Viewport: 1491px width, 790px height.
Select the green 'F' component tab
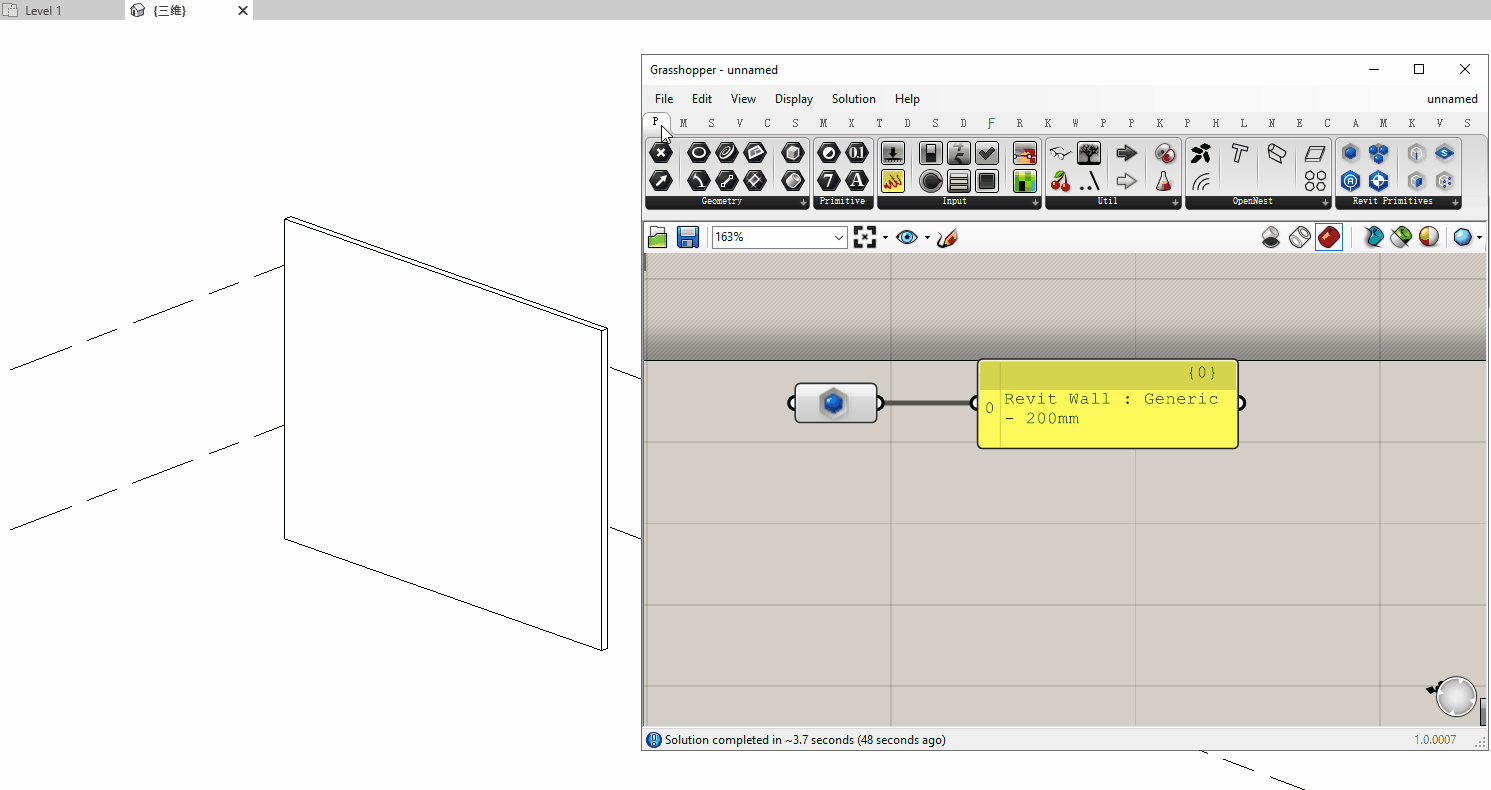pos(991,123)
